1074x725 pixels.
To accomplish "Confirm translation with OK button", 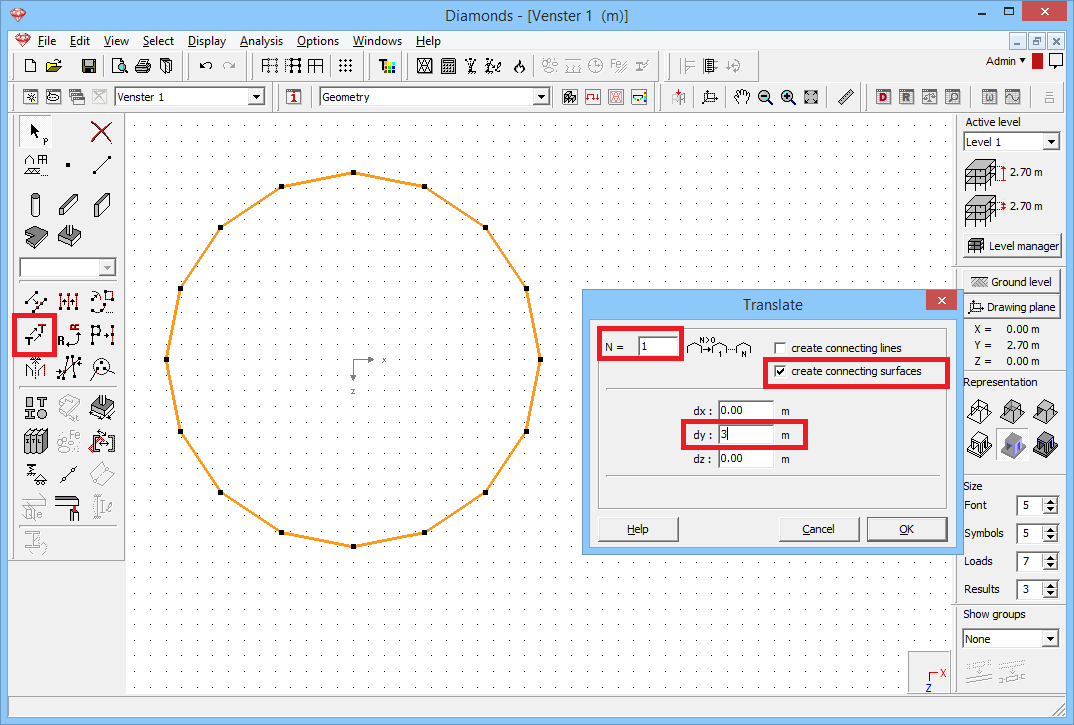I will click(x=907, y=529).
